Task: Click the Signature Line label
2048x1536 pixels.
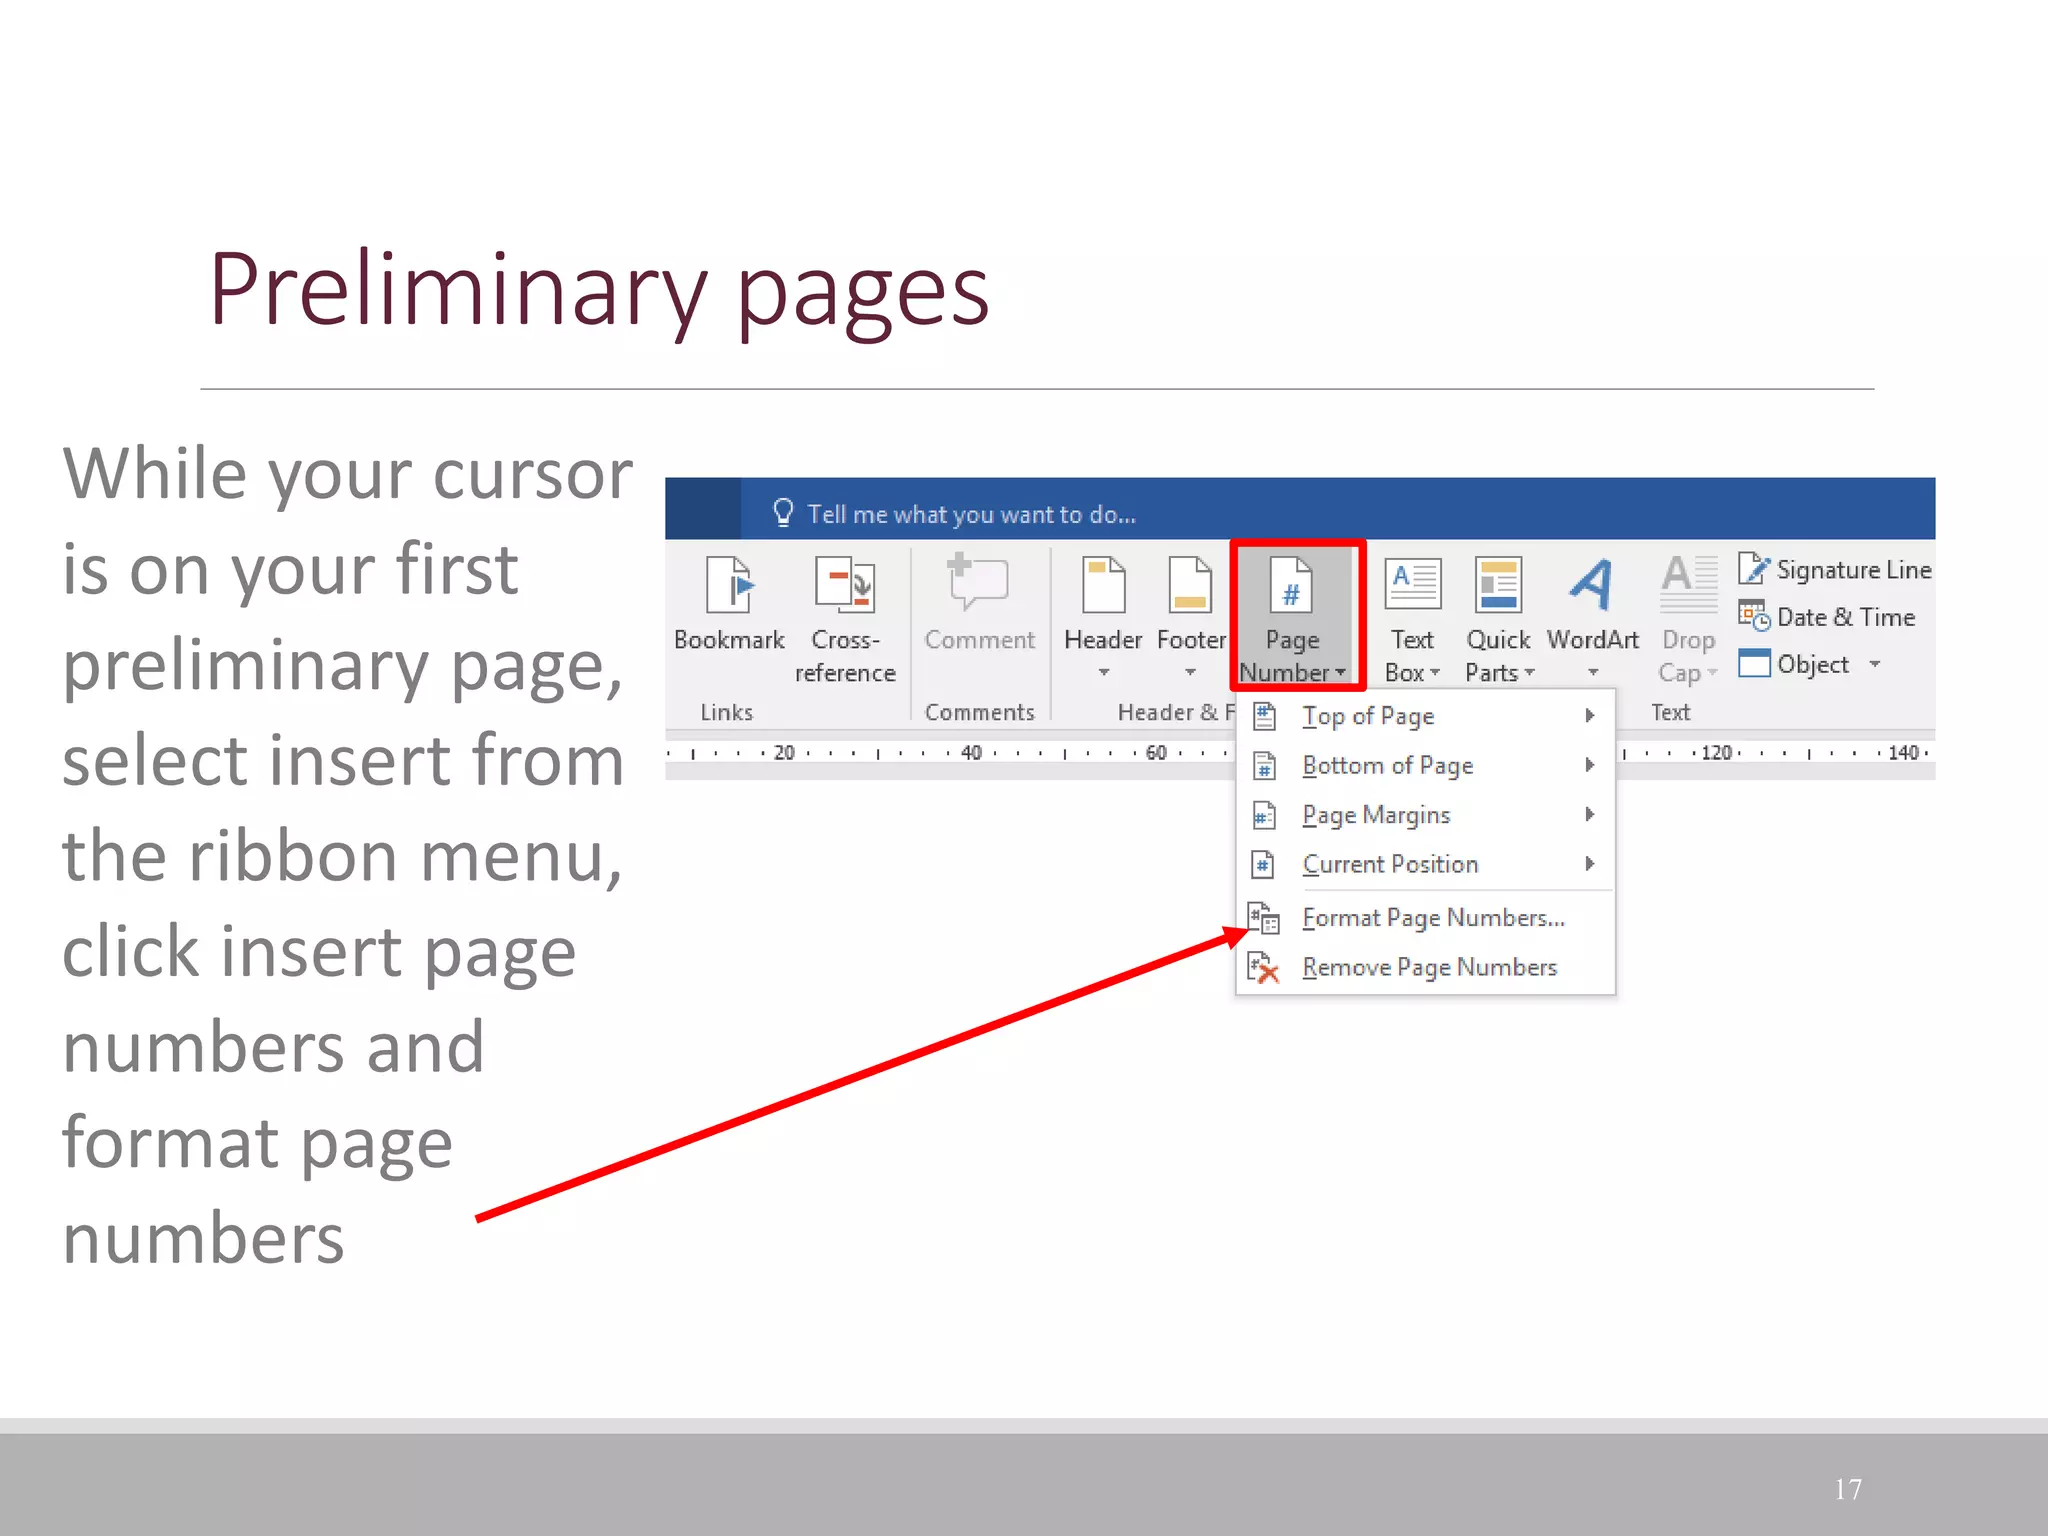Action: click(x=1853, y=569)
